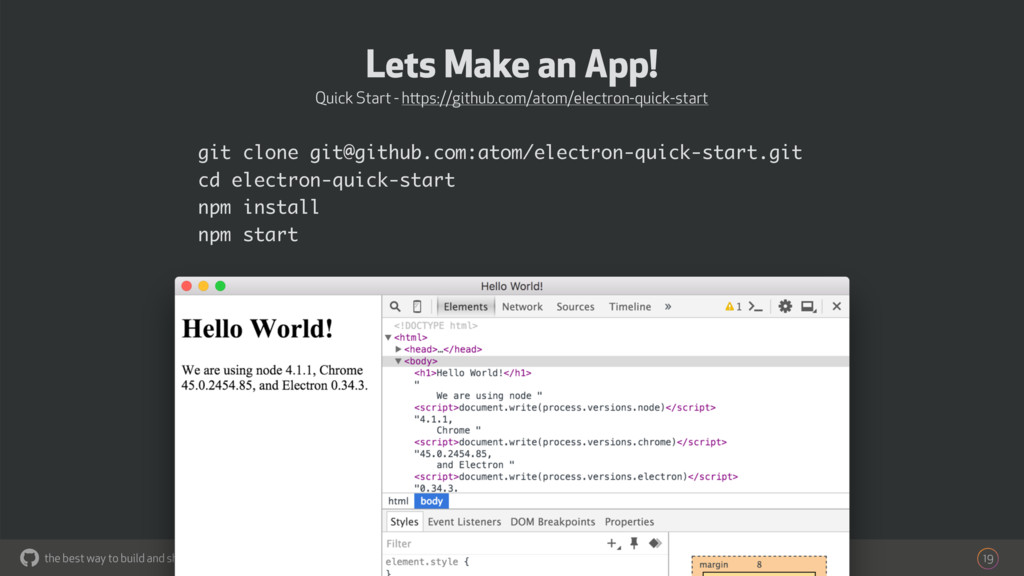Click the warning count indicator
Viewport: 1024px width, 576px height.
[x=733, y=306]
